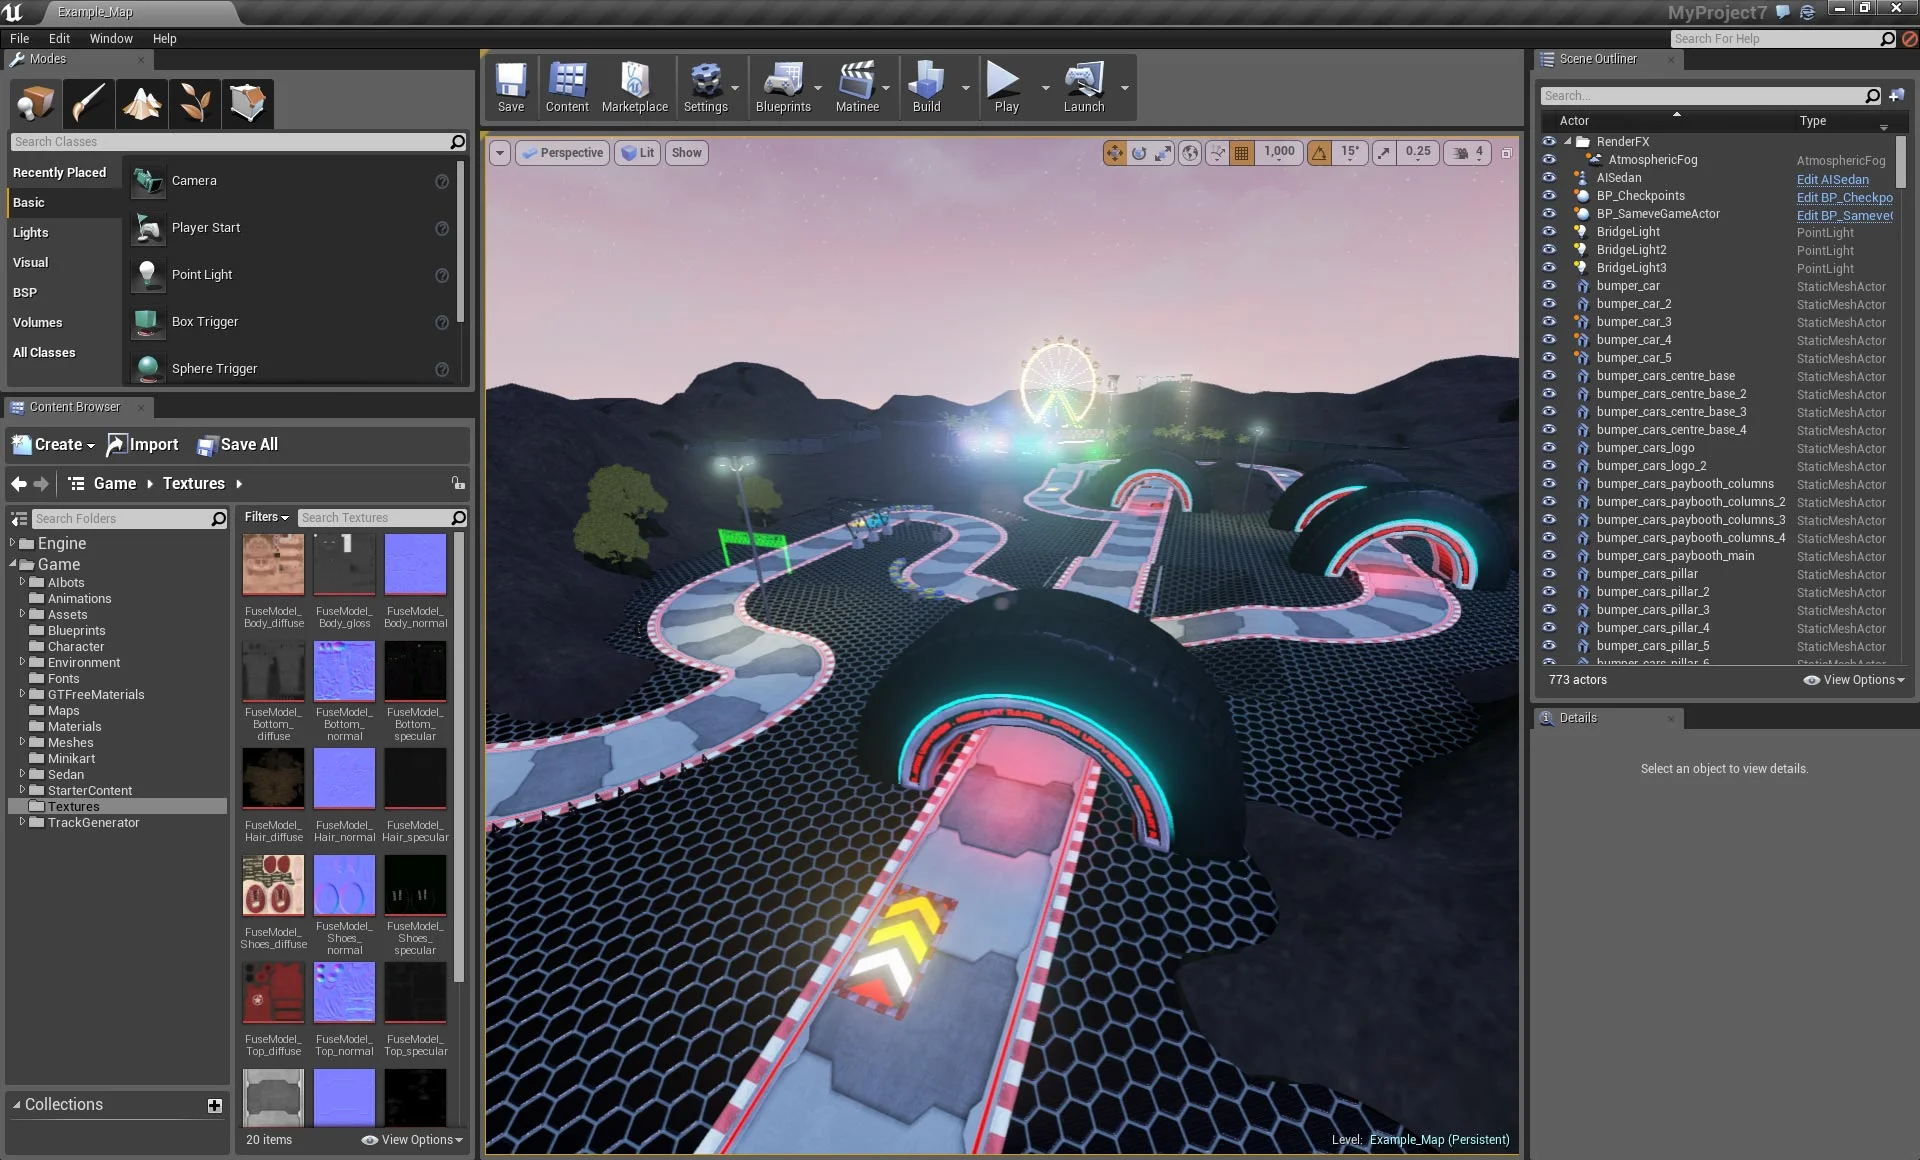Click the Paint mode brush icon
Screen dimensions: 1920x1160
click(88, 103)
